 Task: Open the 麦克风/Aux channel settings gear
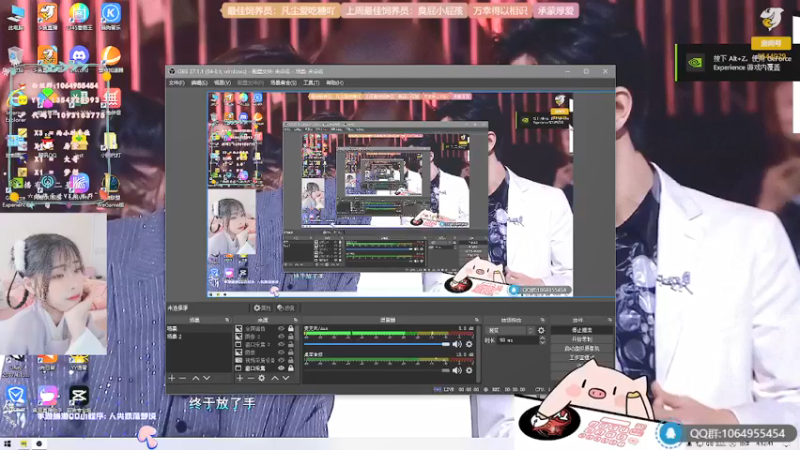pos(469,344)
